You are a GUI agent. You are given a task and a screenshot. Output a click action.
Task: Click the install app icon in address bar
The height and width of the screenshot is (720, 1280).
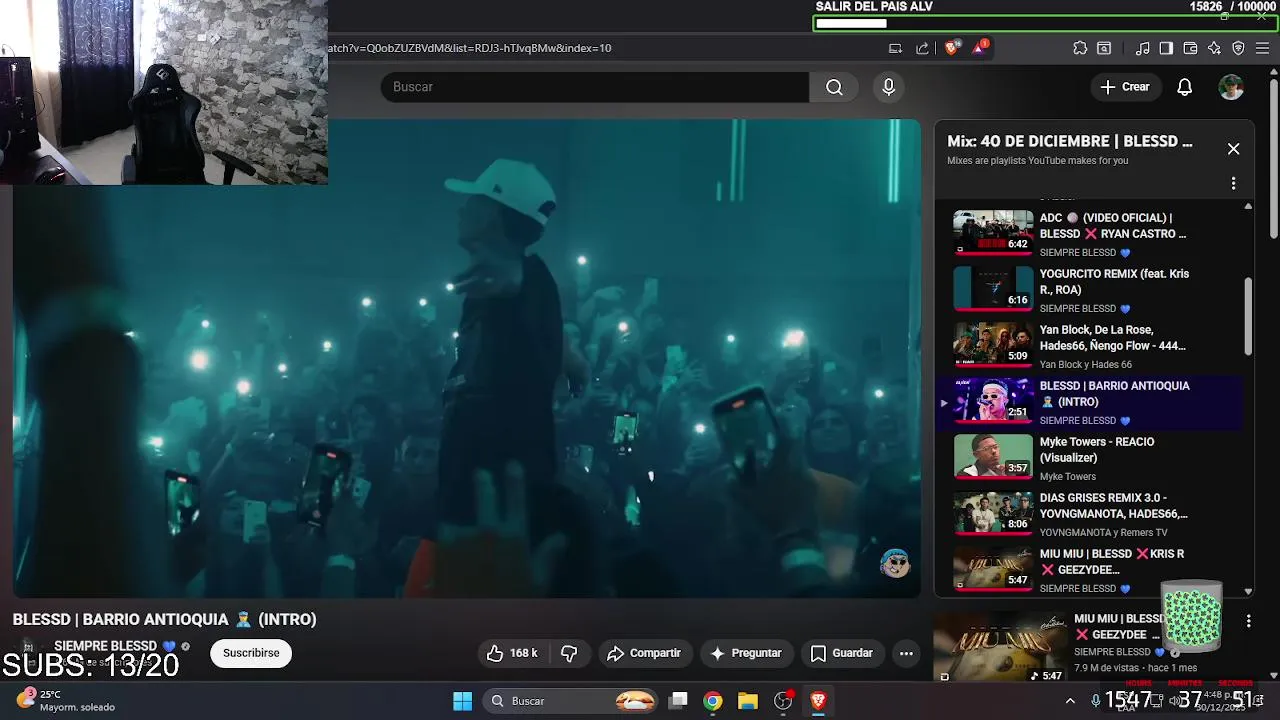[896, 48]
